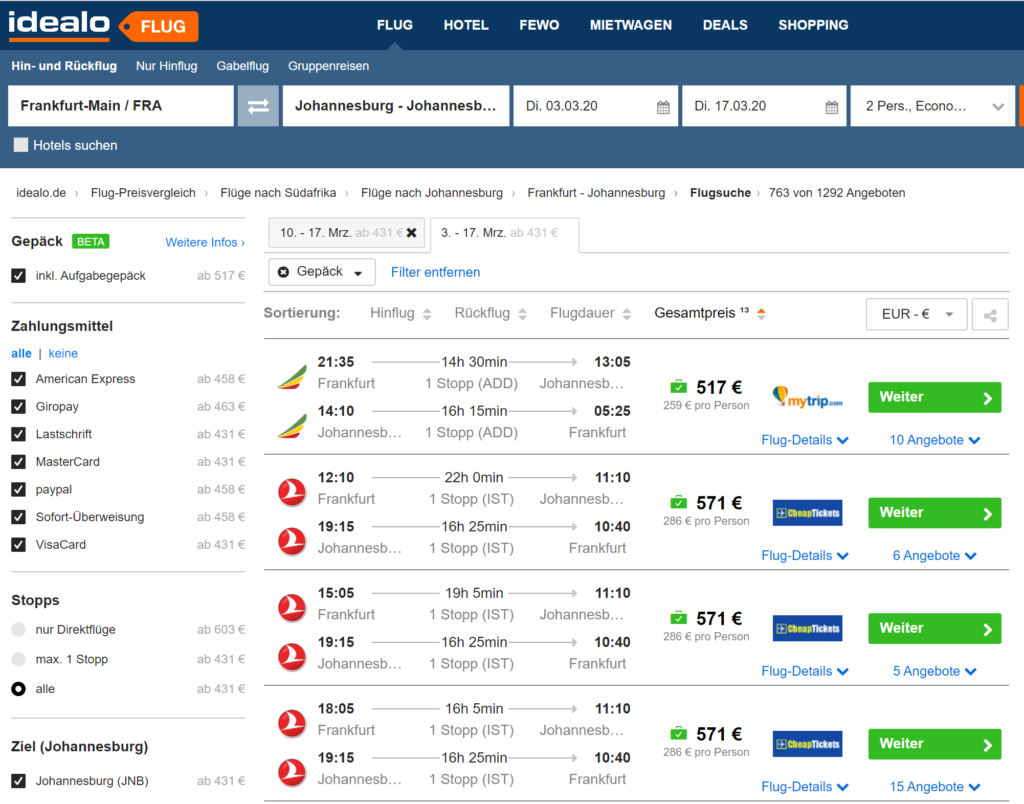This screenshot has height=804, width=1024.
Task: Uncheck MasterCard payment option
Action: 18,462
